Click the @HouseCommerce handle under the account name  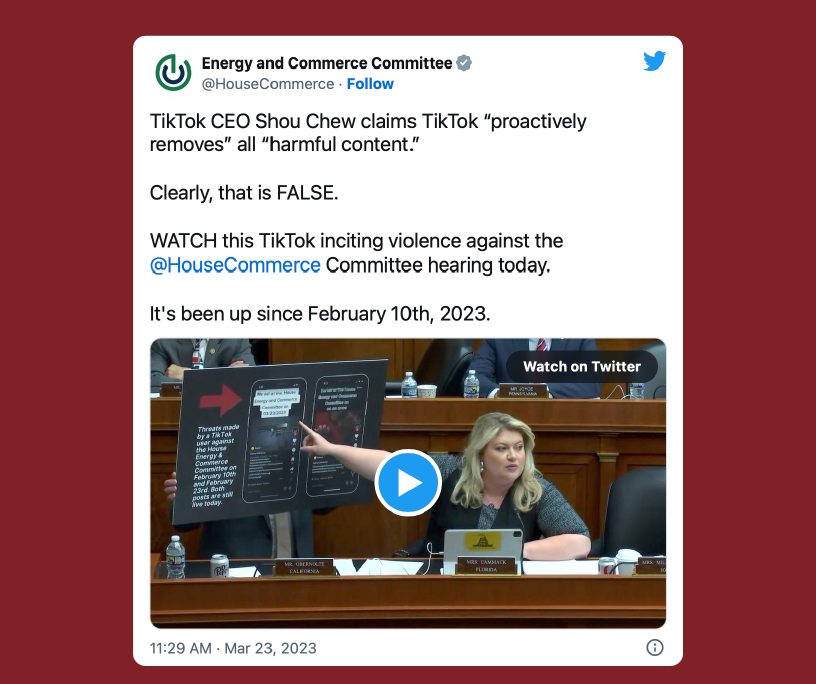(267, 84)
